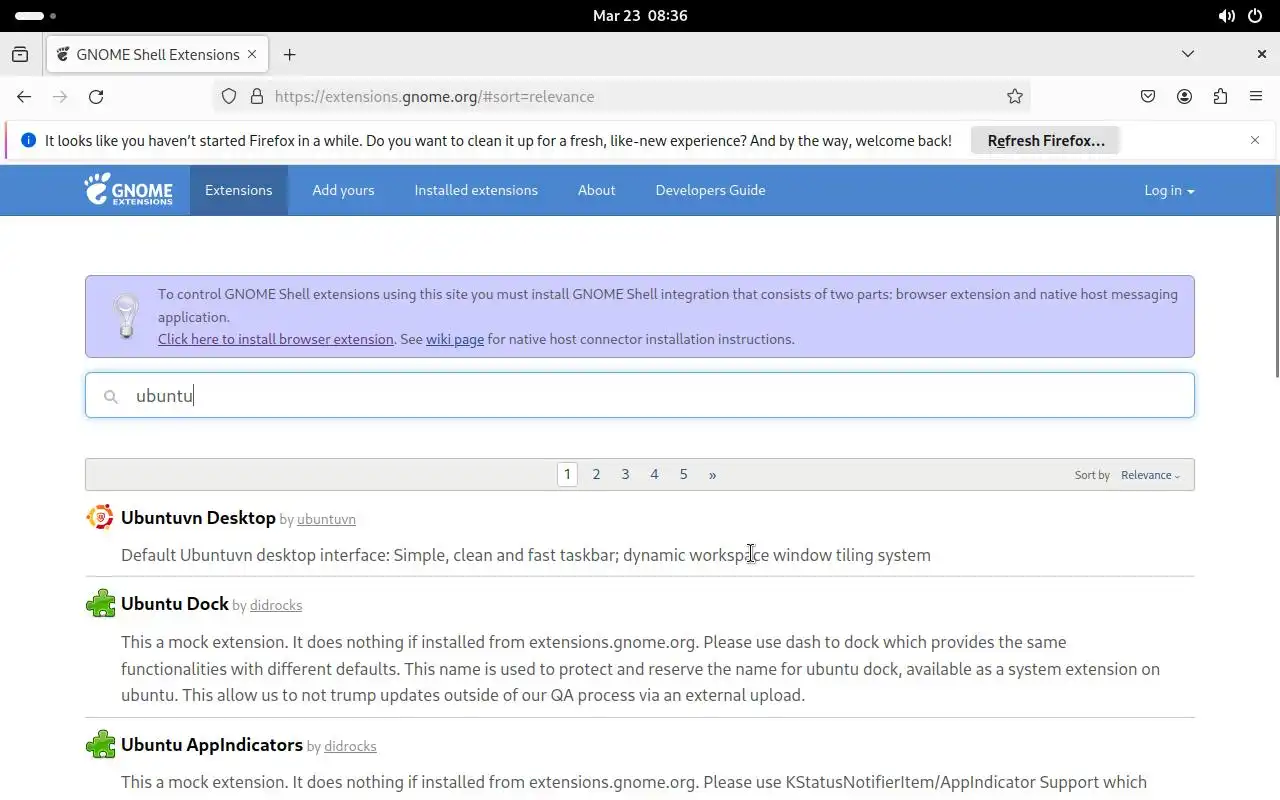Image resolution: width=1280 pixels, height=800 pixels.
Task: Click the Ubuntu AppIndicators puzzle icon
Action: click(100, 744)
